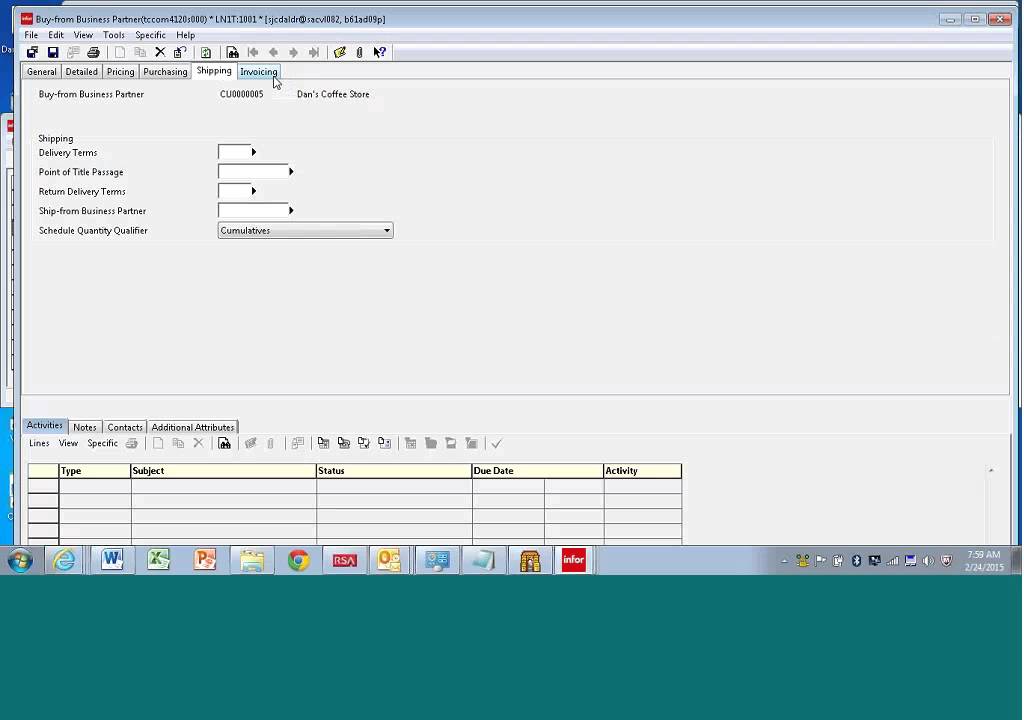Refresh the record with the green arrows icon
The image size is (1024, 720).
pos(206,52)
